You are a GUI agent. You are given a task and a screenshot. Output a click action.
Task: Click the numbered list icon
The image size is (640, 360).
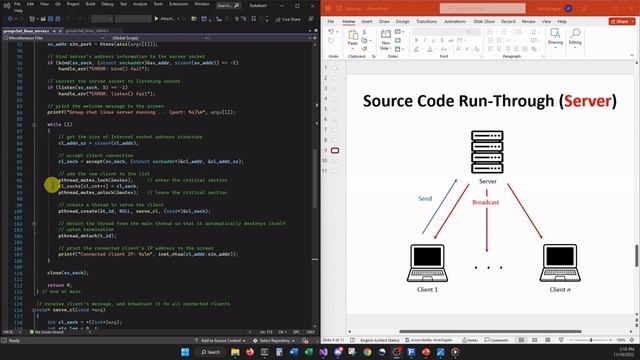click(505, 32)
